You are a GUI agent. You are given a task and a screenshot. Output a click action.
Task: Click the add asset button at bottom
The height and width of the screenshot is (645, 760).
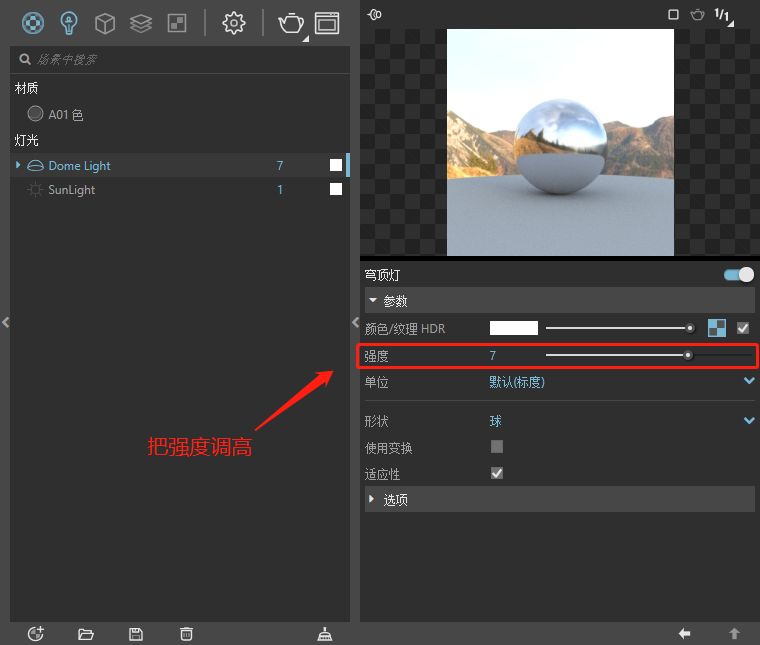click(x=36, y=634)
